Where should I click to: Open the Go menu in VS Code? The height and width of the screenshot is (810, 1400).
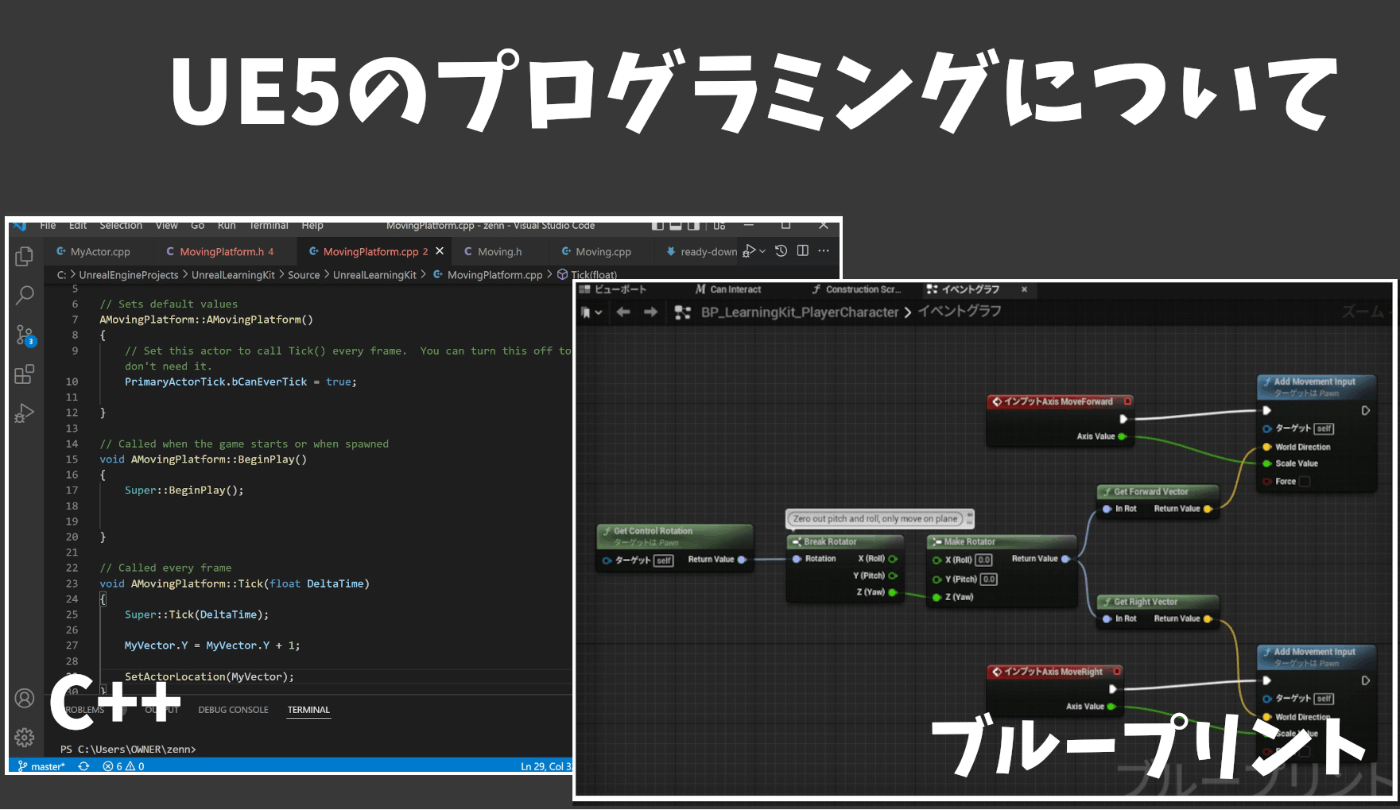tap(197, 226)
